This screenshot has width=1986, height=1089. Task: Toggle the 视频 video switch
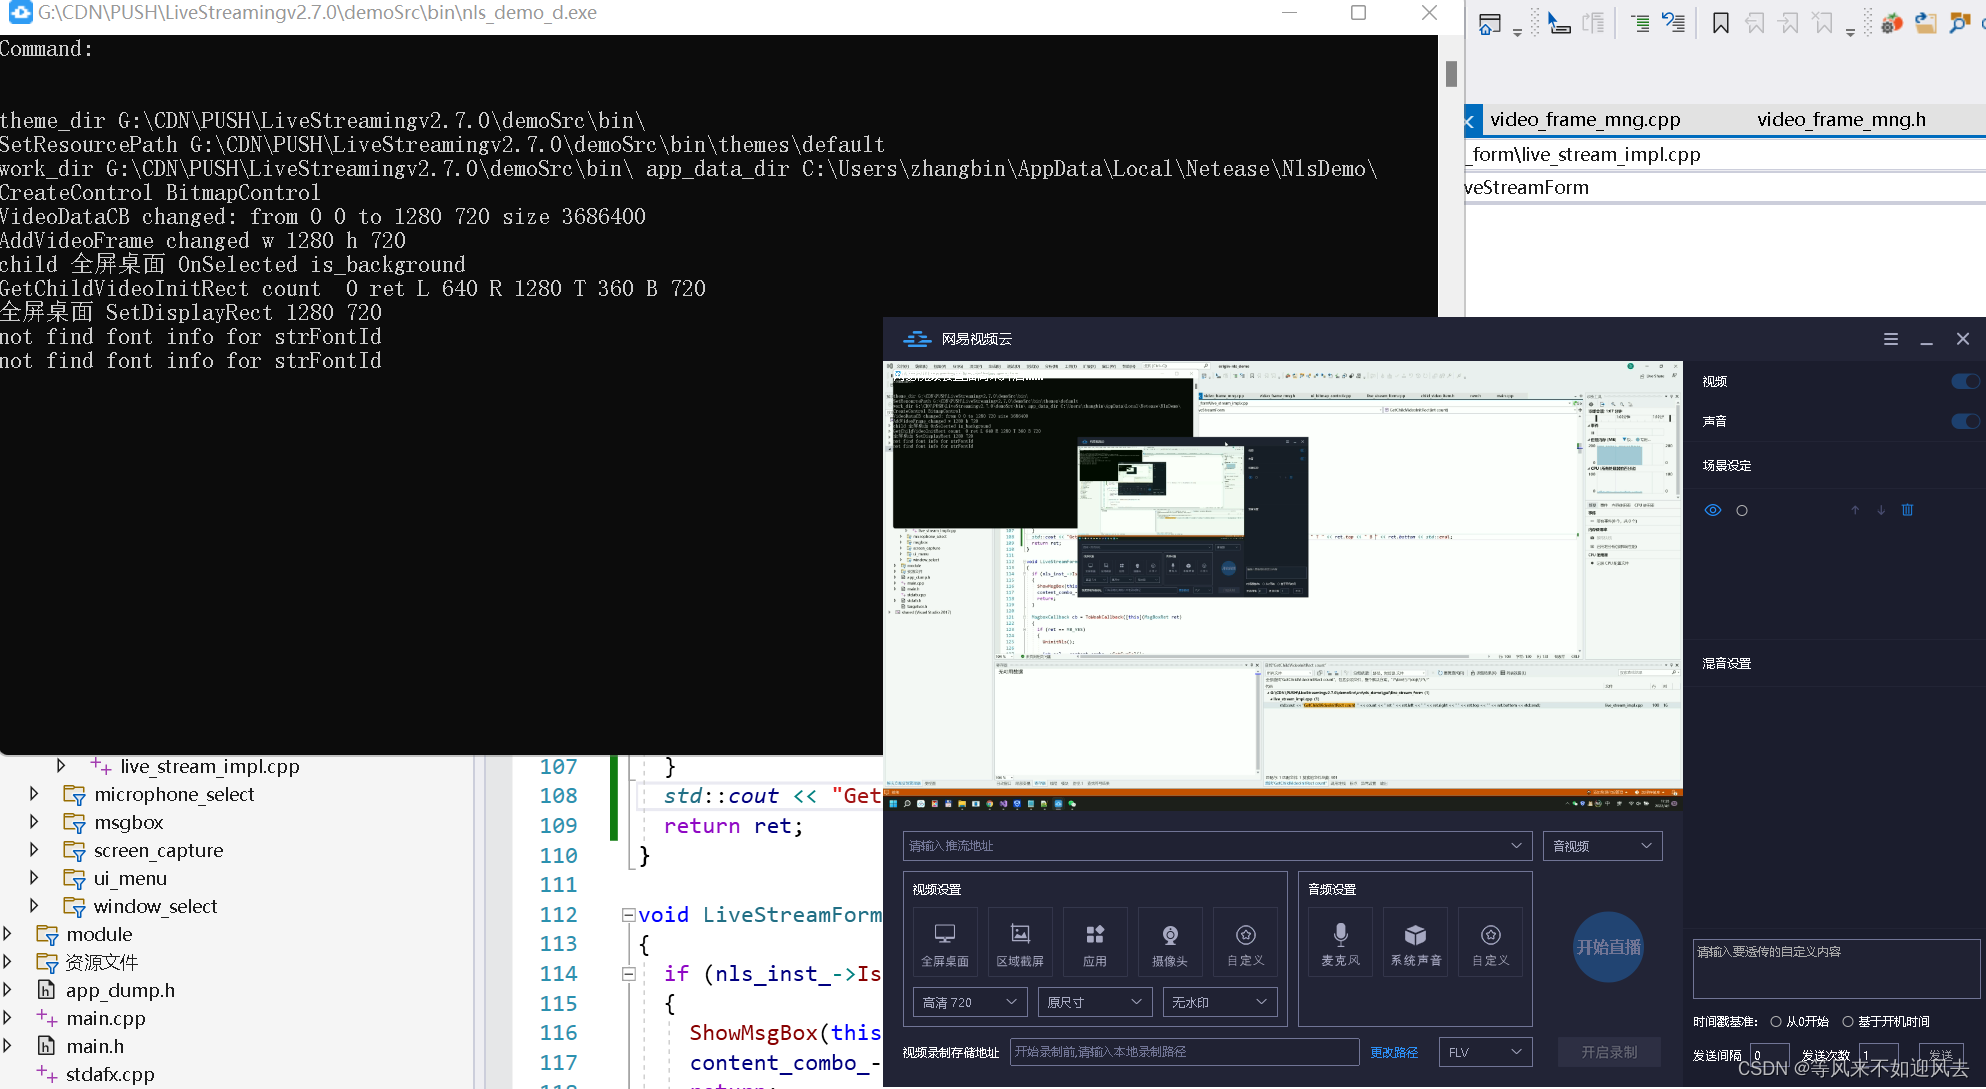click(1965, 381)
